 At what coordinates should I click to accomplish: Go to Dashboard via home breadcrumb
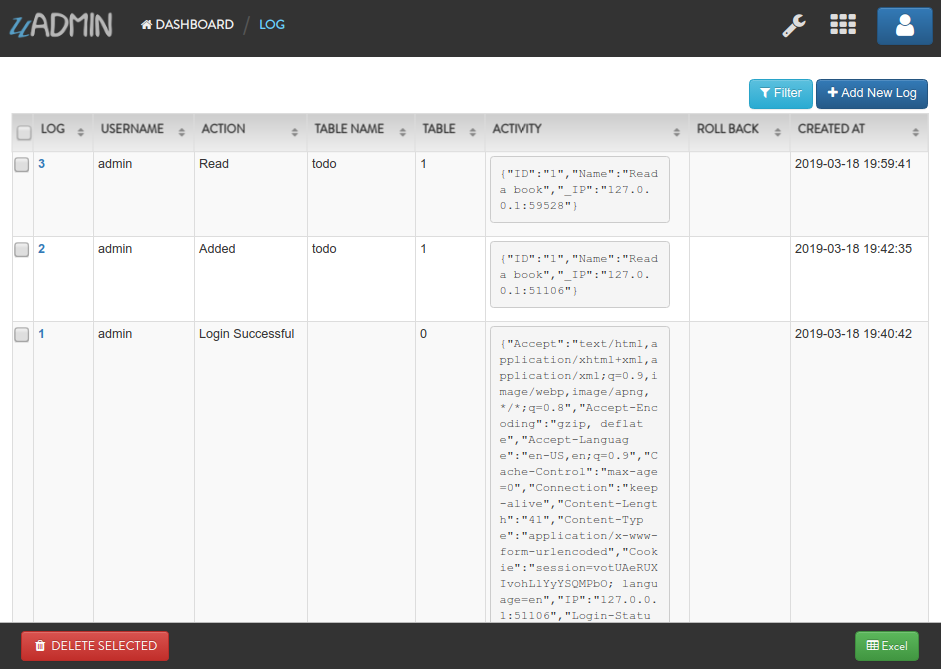pos(187,25)
